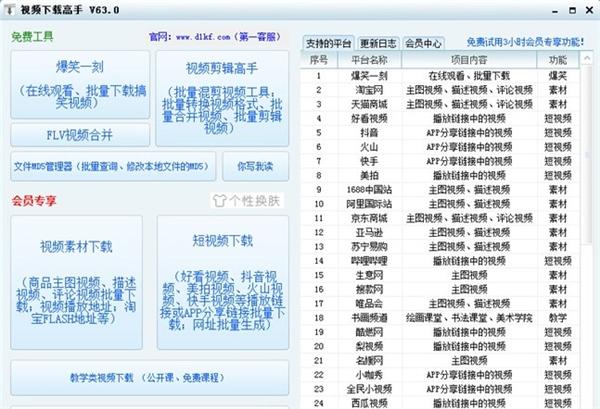The image size is (600, 409).
Task: Select the 酷燃网 row
Action: coord(440,332)
